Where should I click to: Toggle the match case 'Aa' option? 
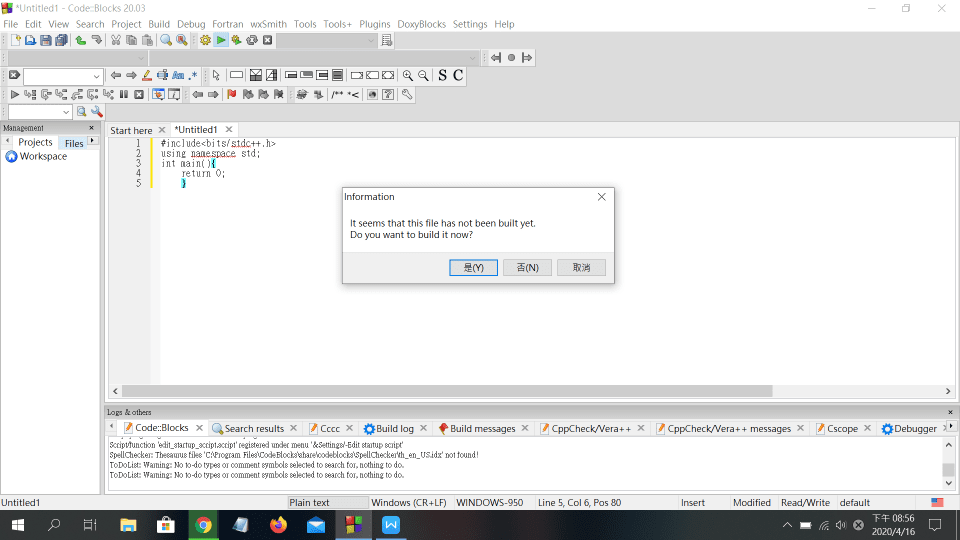pos(178,75)
